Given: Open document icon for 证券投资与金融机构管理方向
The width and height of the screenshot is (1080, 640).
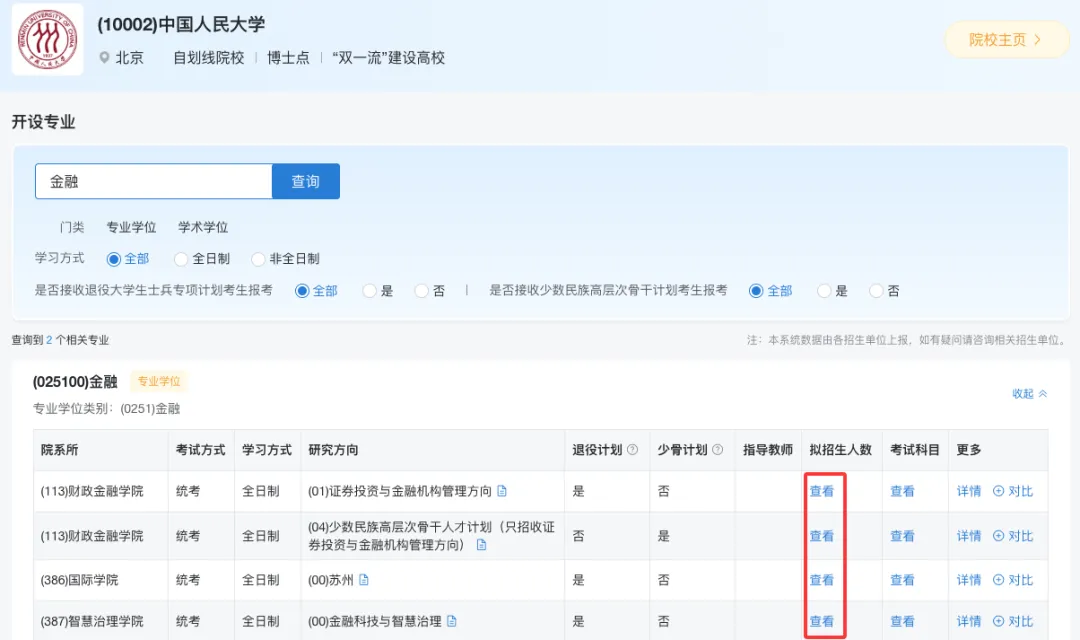Looking at the screenshot, I should (x=501, y=491).
